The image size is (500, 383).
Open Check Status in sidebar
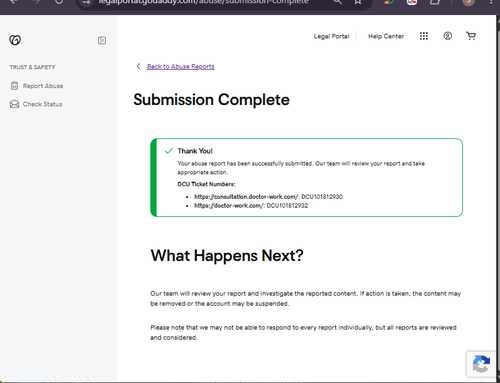tap(42, 104)
